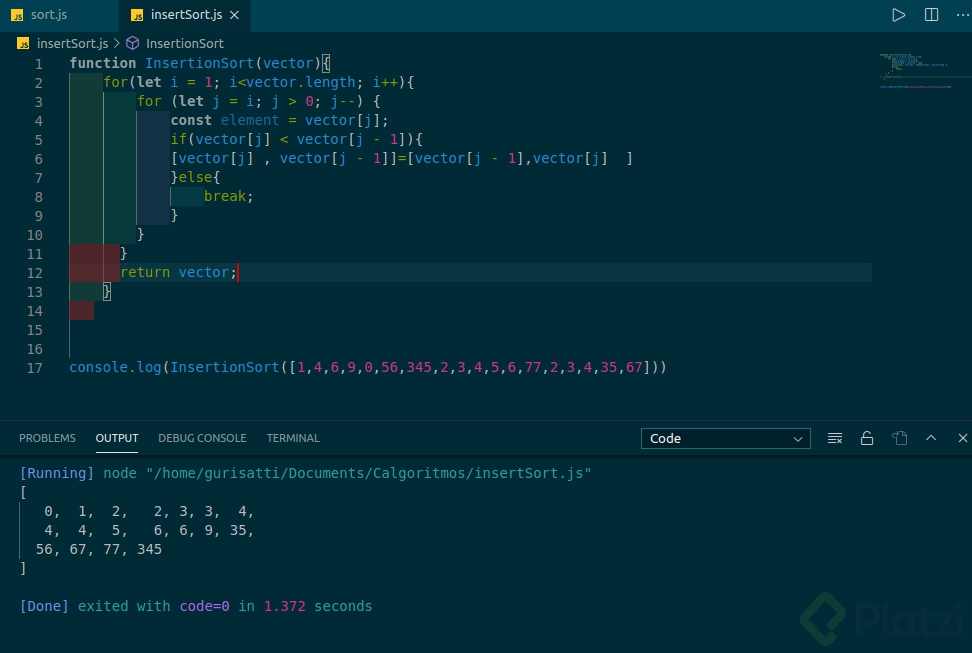The image size is (972, 653).
Task: Click the JS icon on insertSort.js tab
Action: coord(137,16)
